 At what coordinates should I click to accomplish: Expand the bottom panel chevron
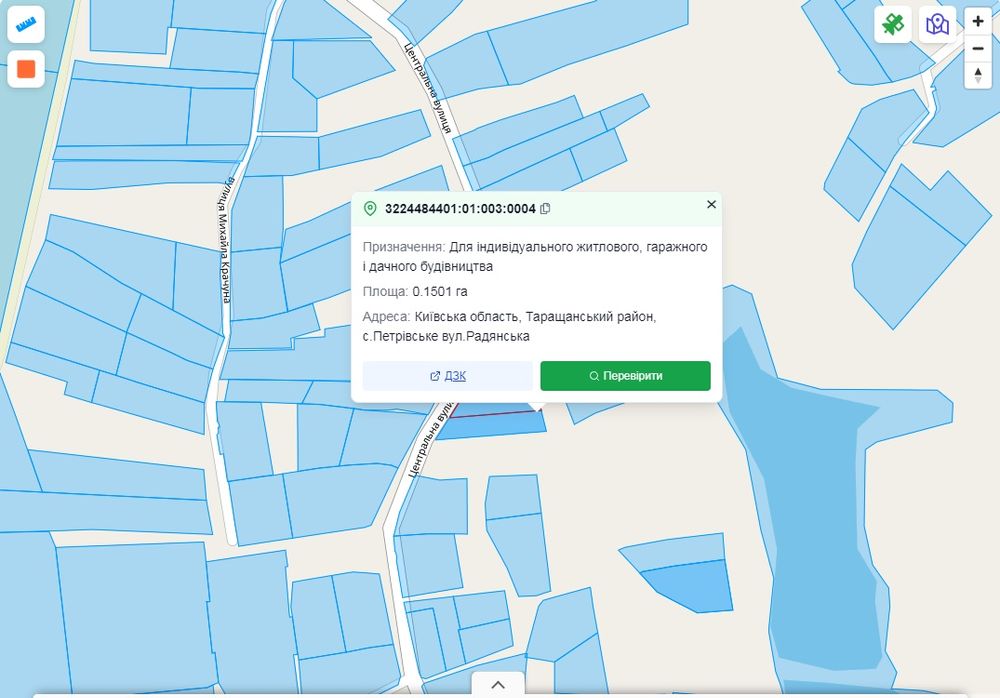(x=498, y=685)
